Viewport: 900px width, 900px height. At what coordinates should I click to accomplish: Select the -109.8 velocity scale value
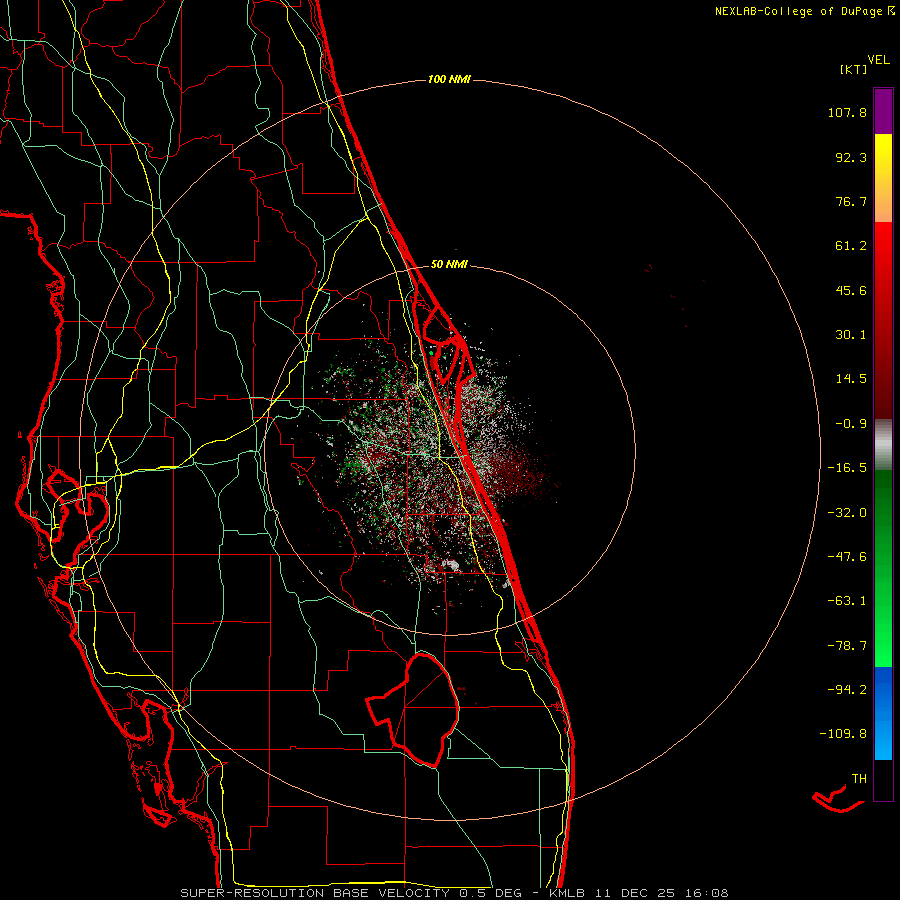point(843,734)
